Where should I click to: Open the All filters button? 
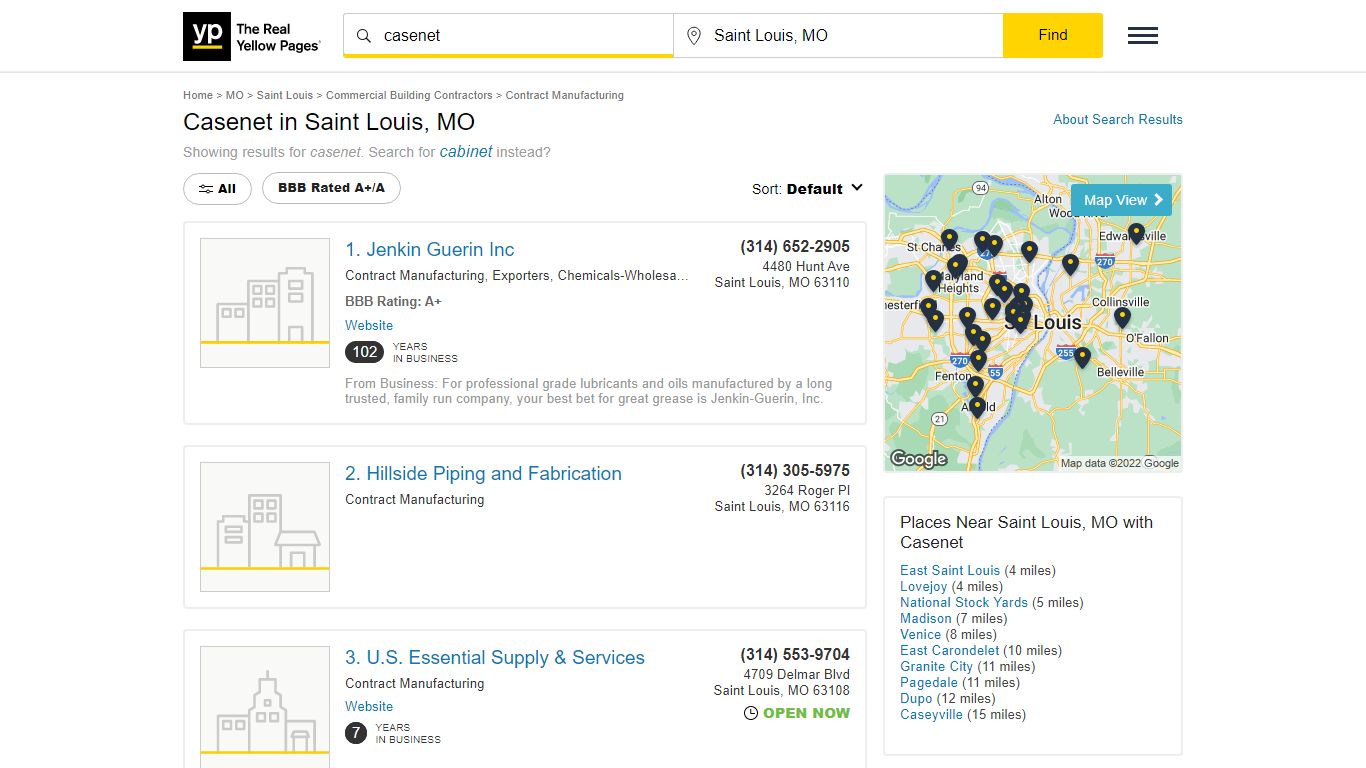217,188
